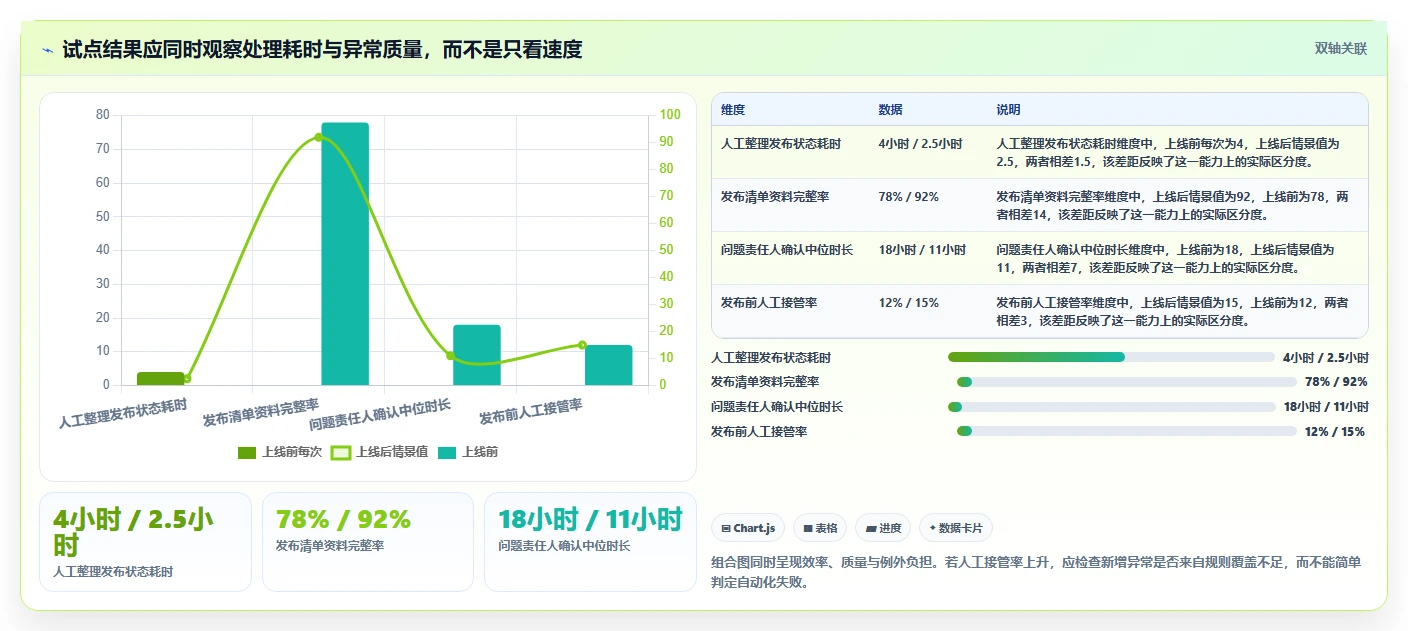Select the 进度 chip
The height and width of the screenshot is (631, 1408).
click(x=883, y=528)
